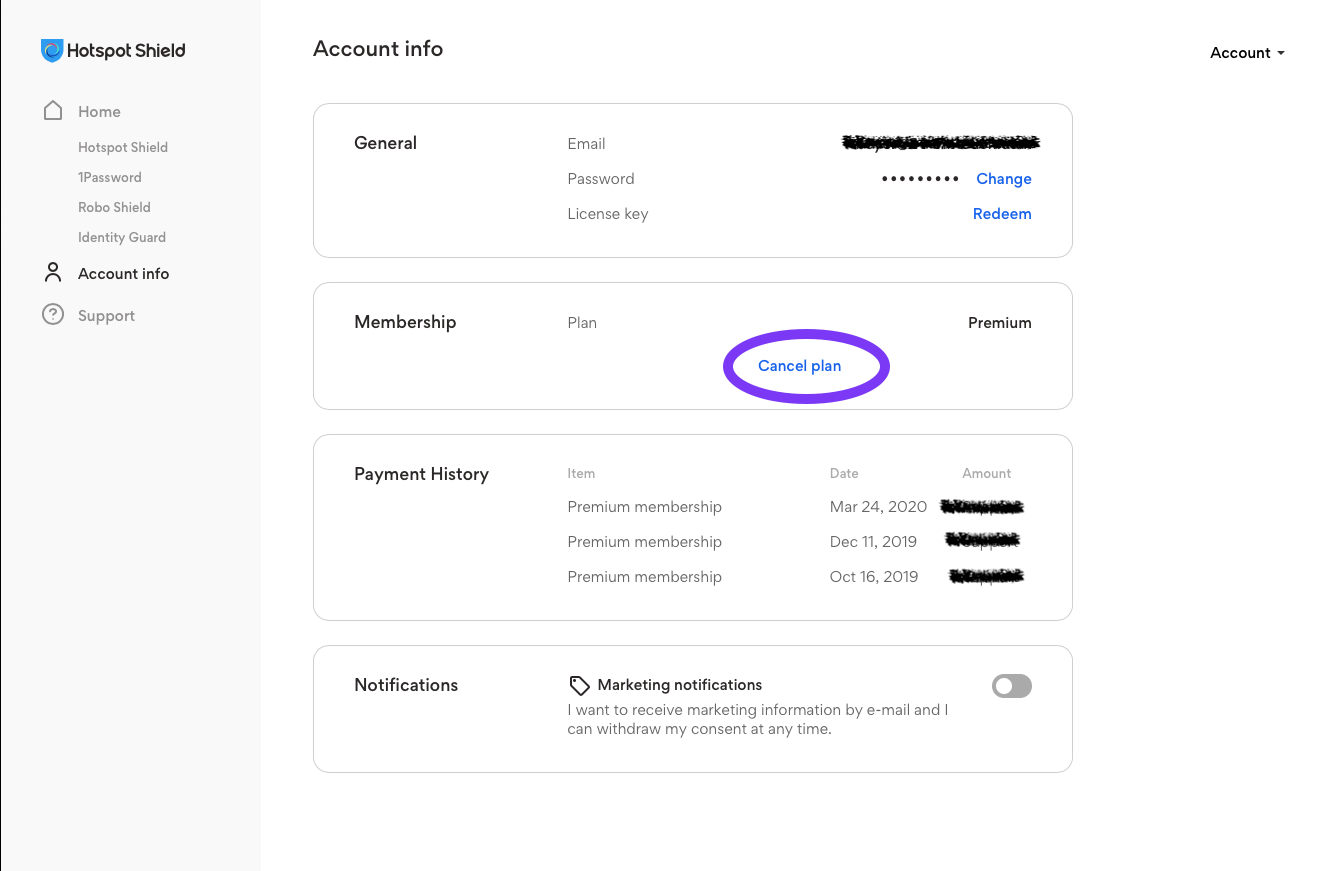1322x871 pixels.
Task: Click the License key label
Action: tap(608, 214)
